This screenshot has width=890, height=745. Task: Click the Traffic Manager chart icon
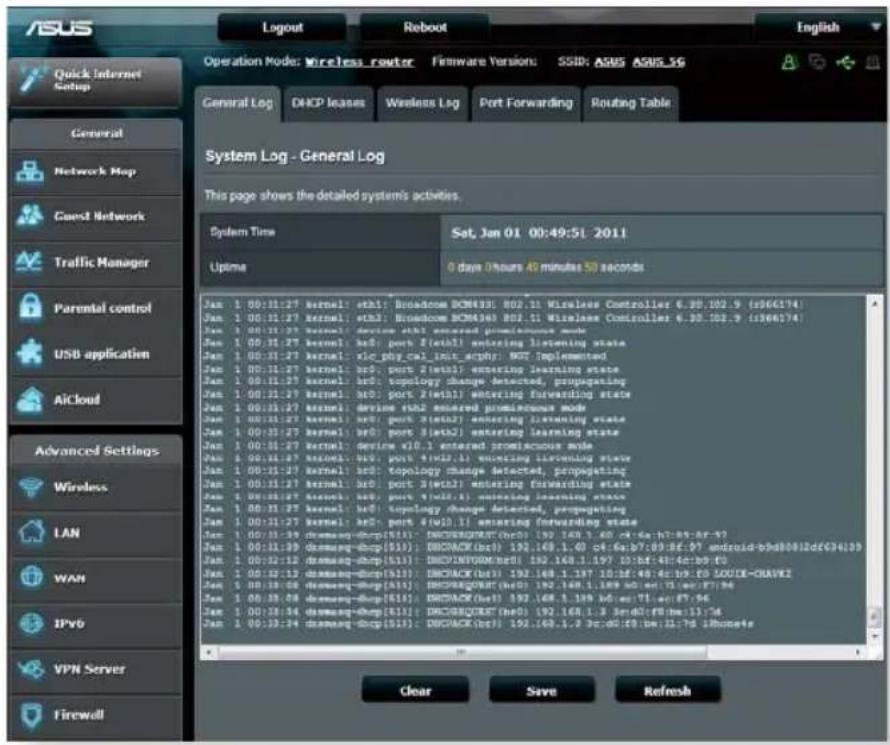[30, 262]
